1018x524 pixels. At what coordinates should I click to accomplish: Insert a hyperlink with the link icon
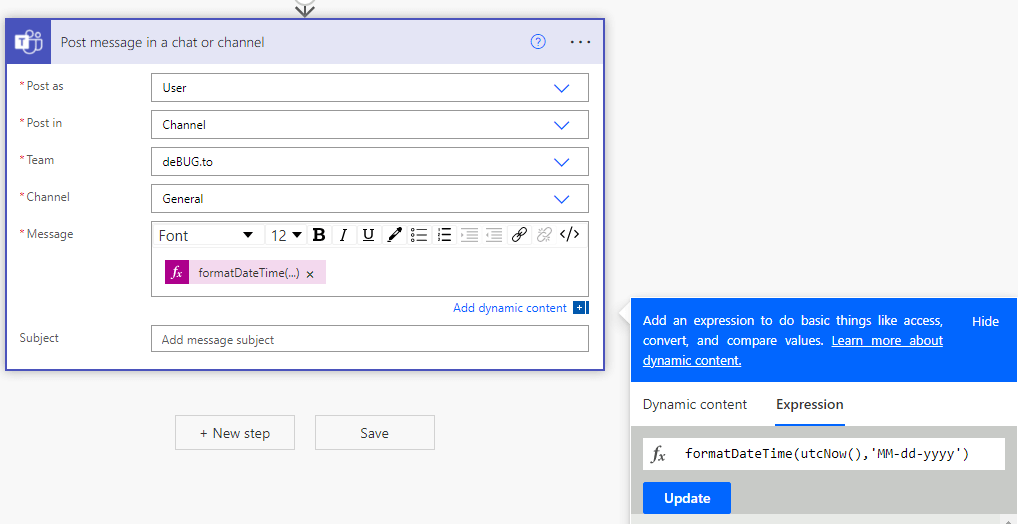tap(518, 235)
